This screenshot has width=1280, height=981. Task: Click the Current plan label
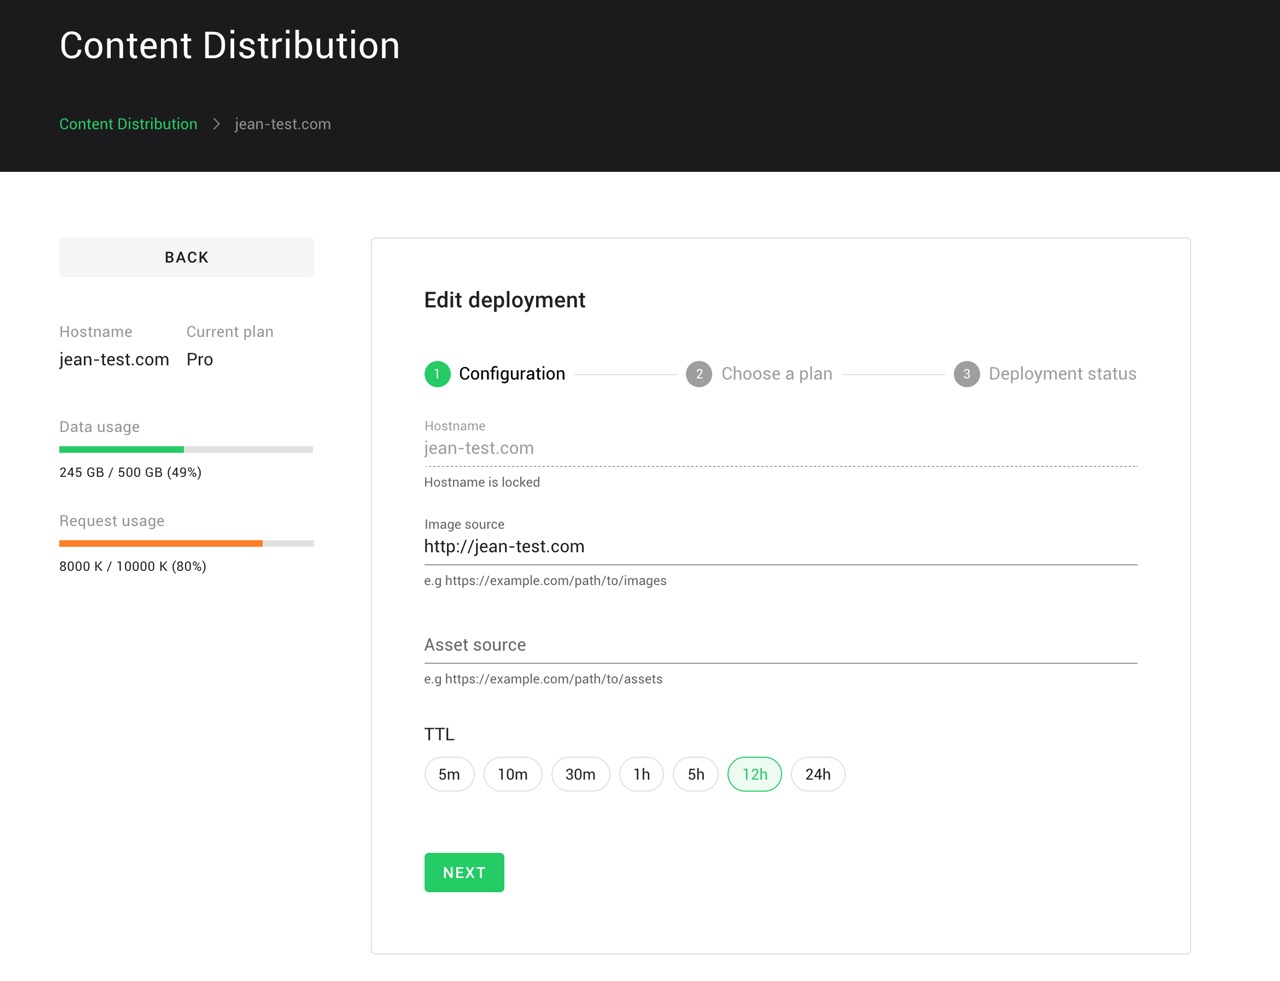(x=230, y=332)
